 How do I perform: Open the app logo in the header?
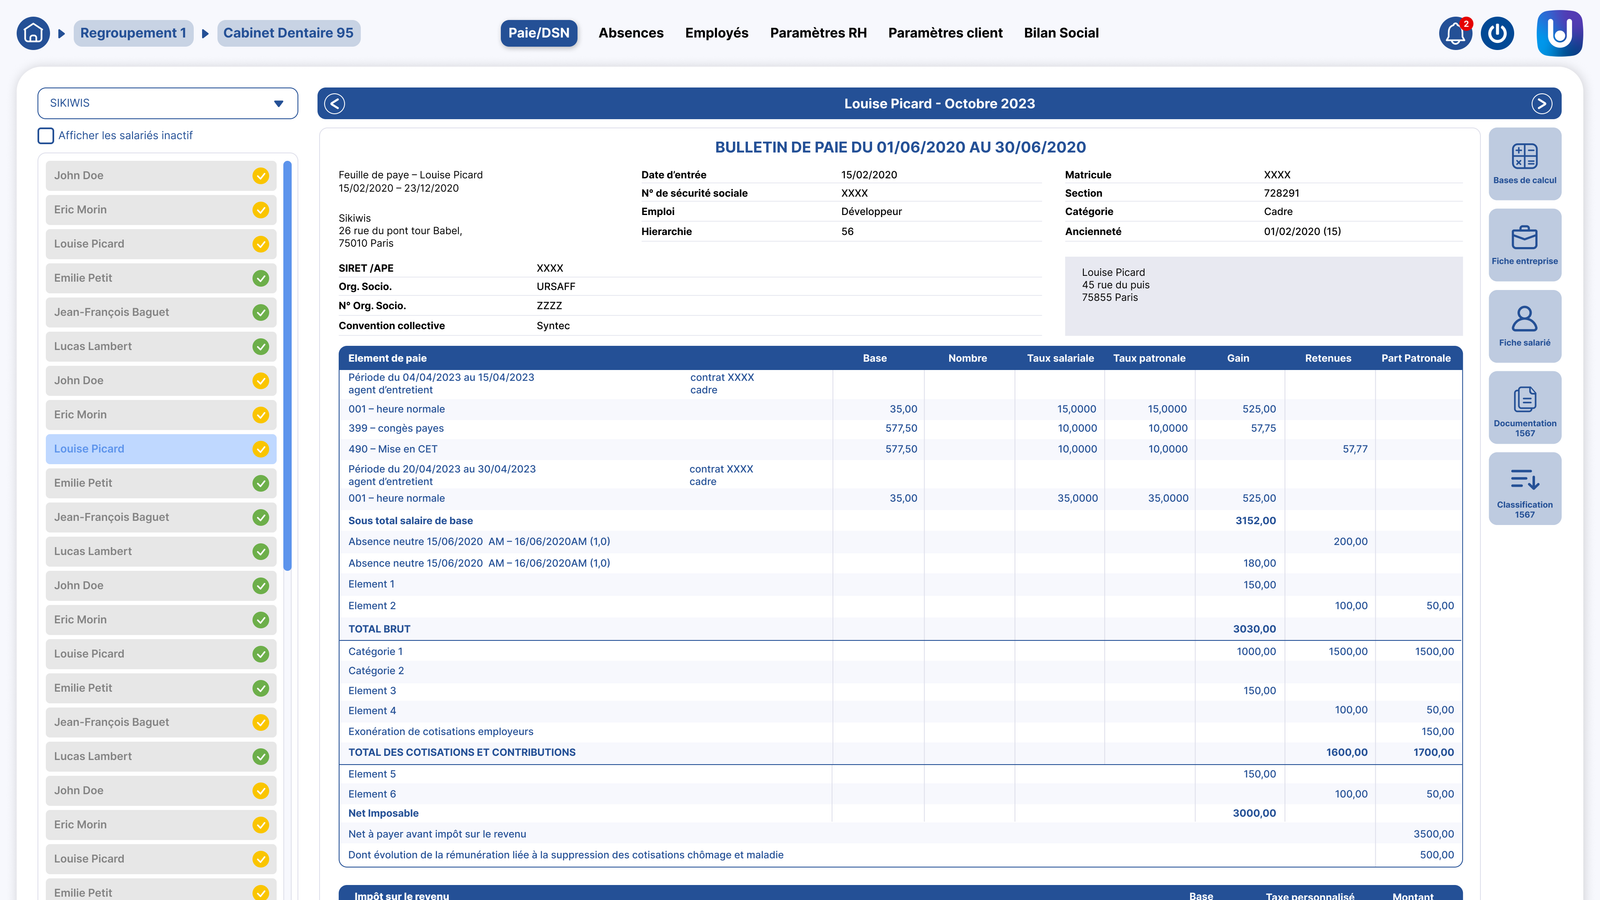[x=1560, y=33]
